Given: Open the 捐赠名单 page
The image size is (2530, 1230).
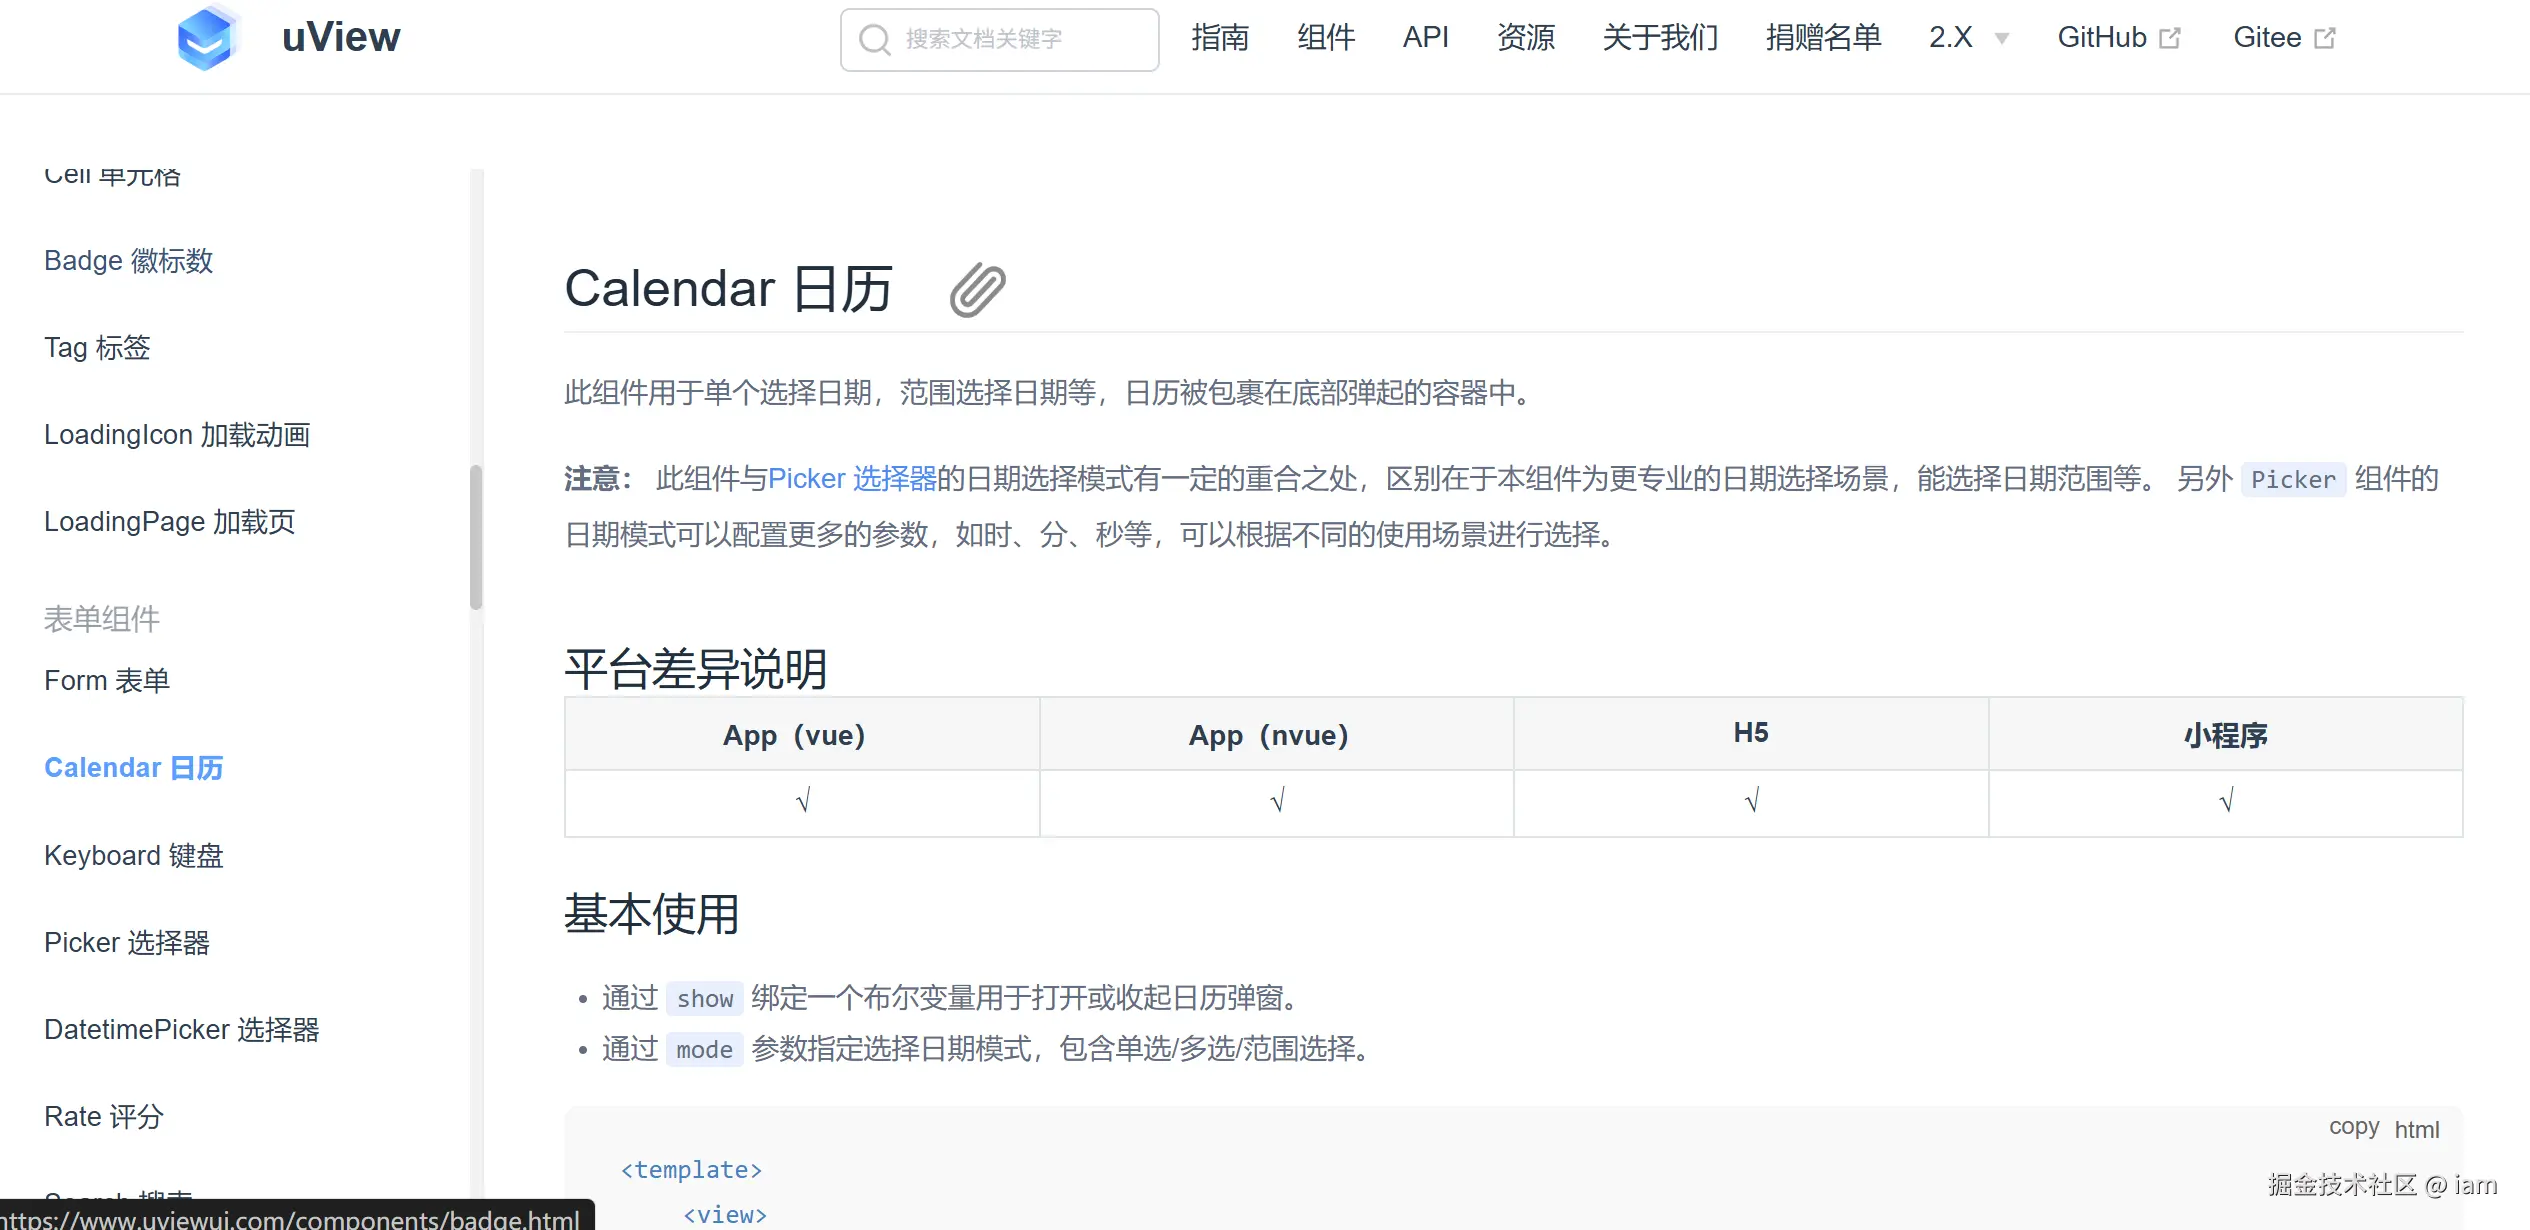Looking at the screenshot, I should 1822,37.
